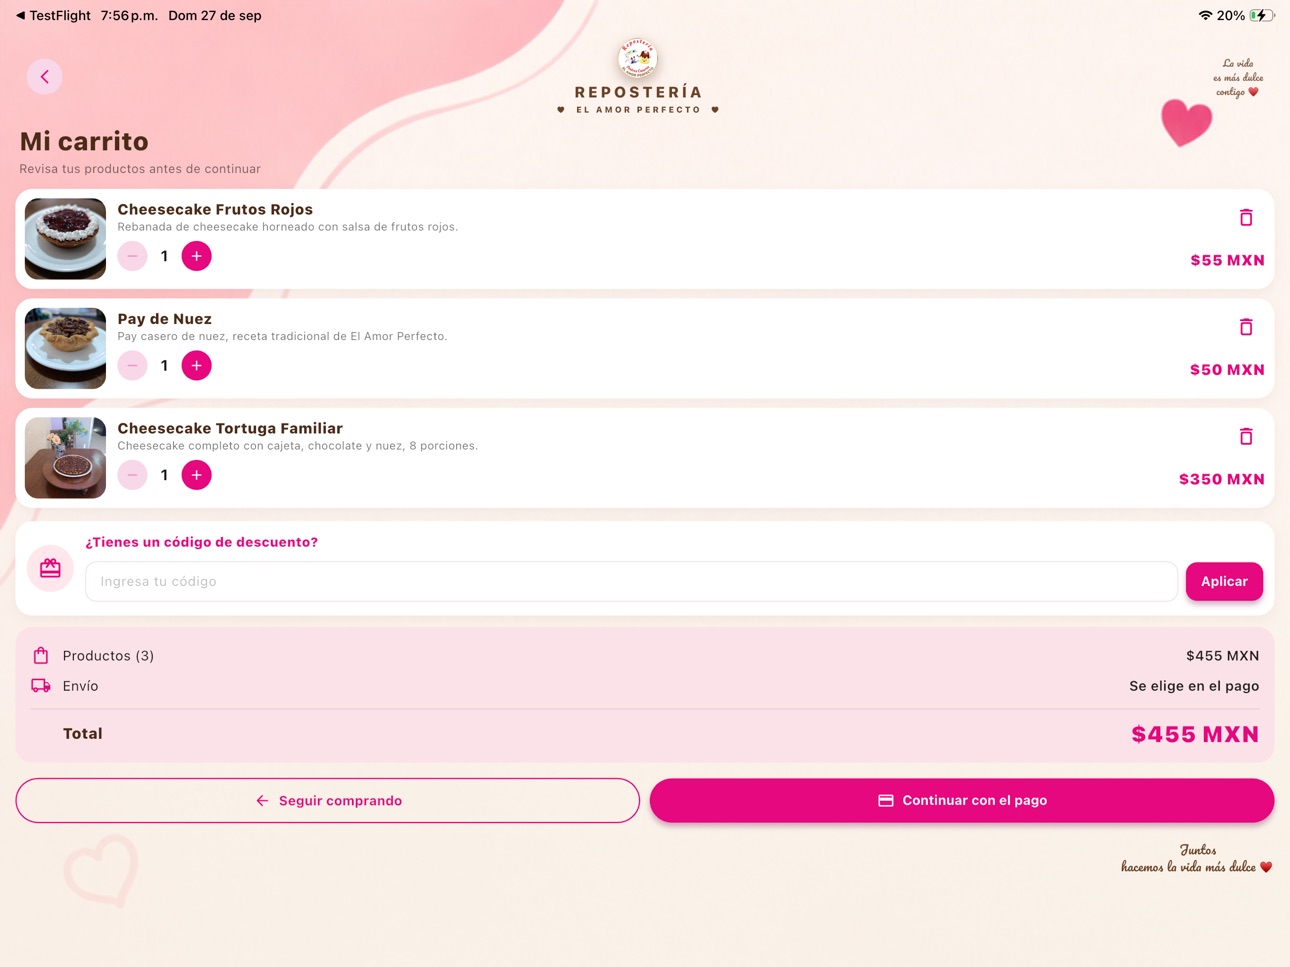1290x967 pixels.
Task: Tap the $55 MXN price
Action: pos(1227,260)
